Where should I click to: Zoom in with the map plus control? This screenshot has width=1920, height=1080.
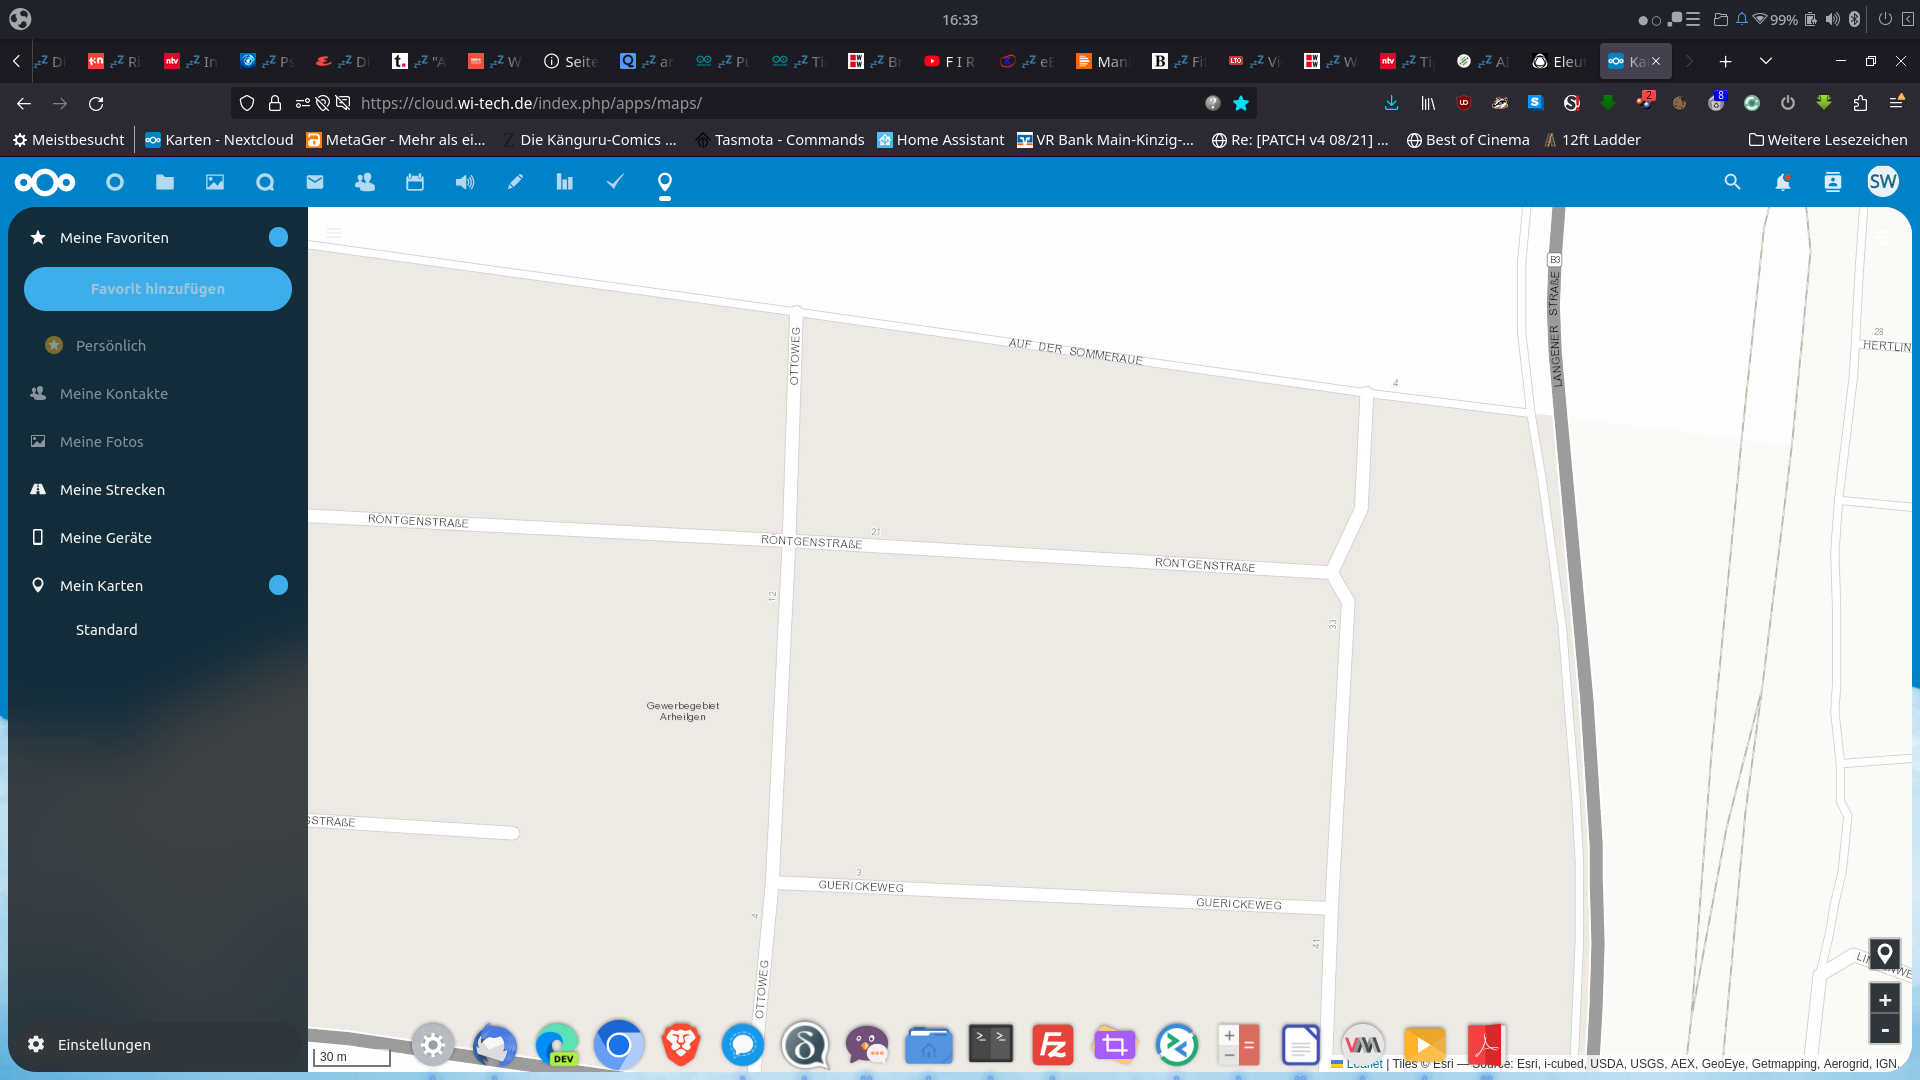[1885, 999]
